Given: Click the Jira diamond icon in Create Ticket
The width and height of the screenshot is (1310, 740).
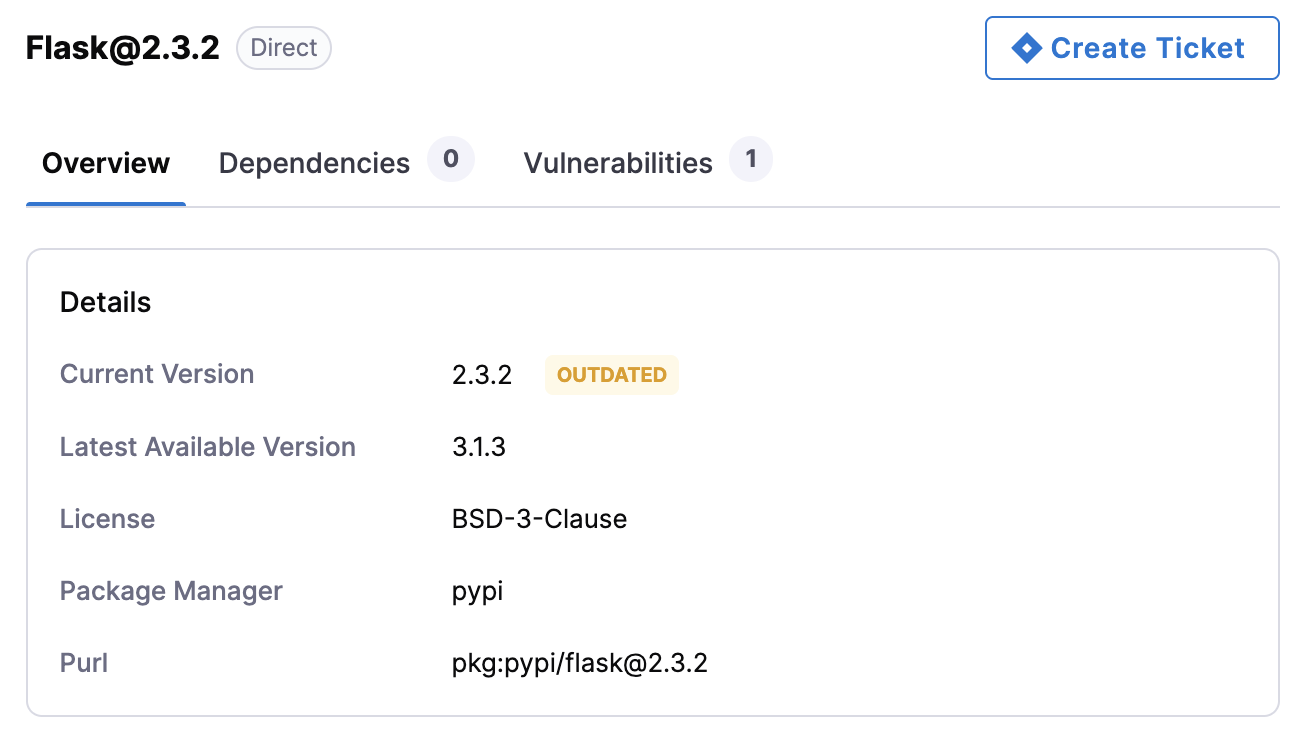Looking at the screenshot, I should pos(1027,48).
